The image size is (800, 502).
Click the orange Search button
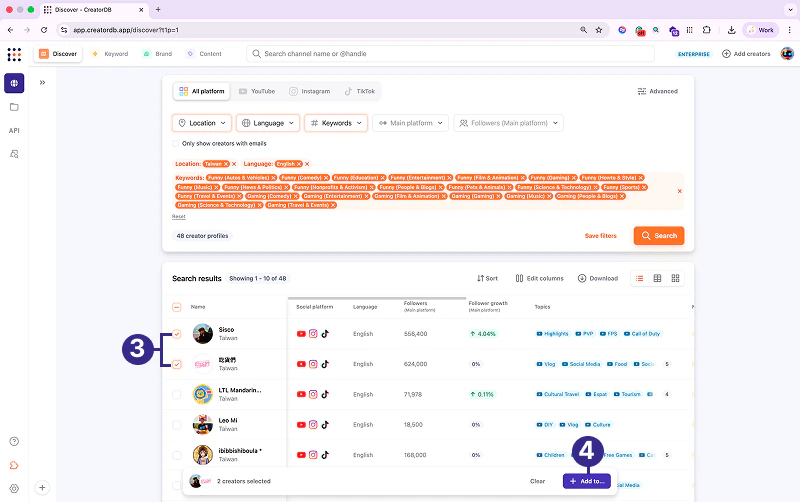[x=659, y=236]
